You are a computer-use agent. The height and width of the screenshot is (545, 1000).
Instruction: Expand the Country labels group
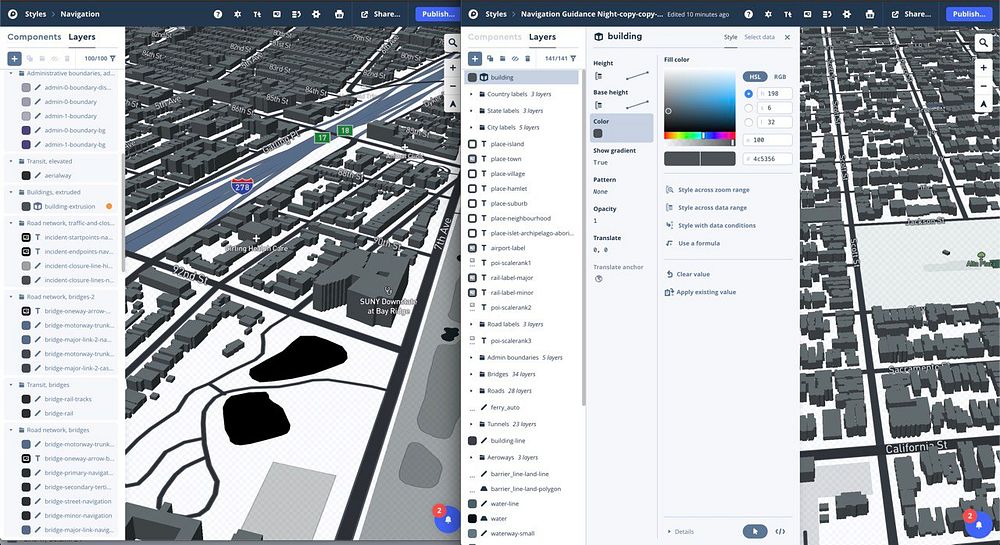point(471,94)
